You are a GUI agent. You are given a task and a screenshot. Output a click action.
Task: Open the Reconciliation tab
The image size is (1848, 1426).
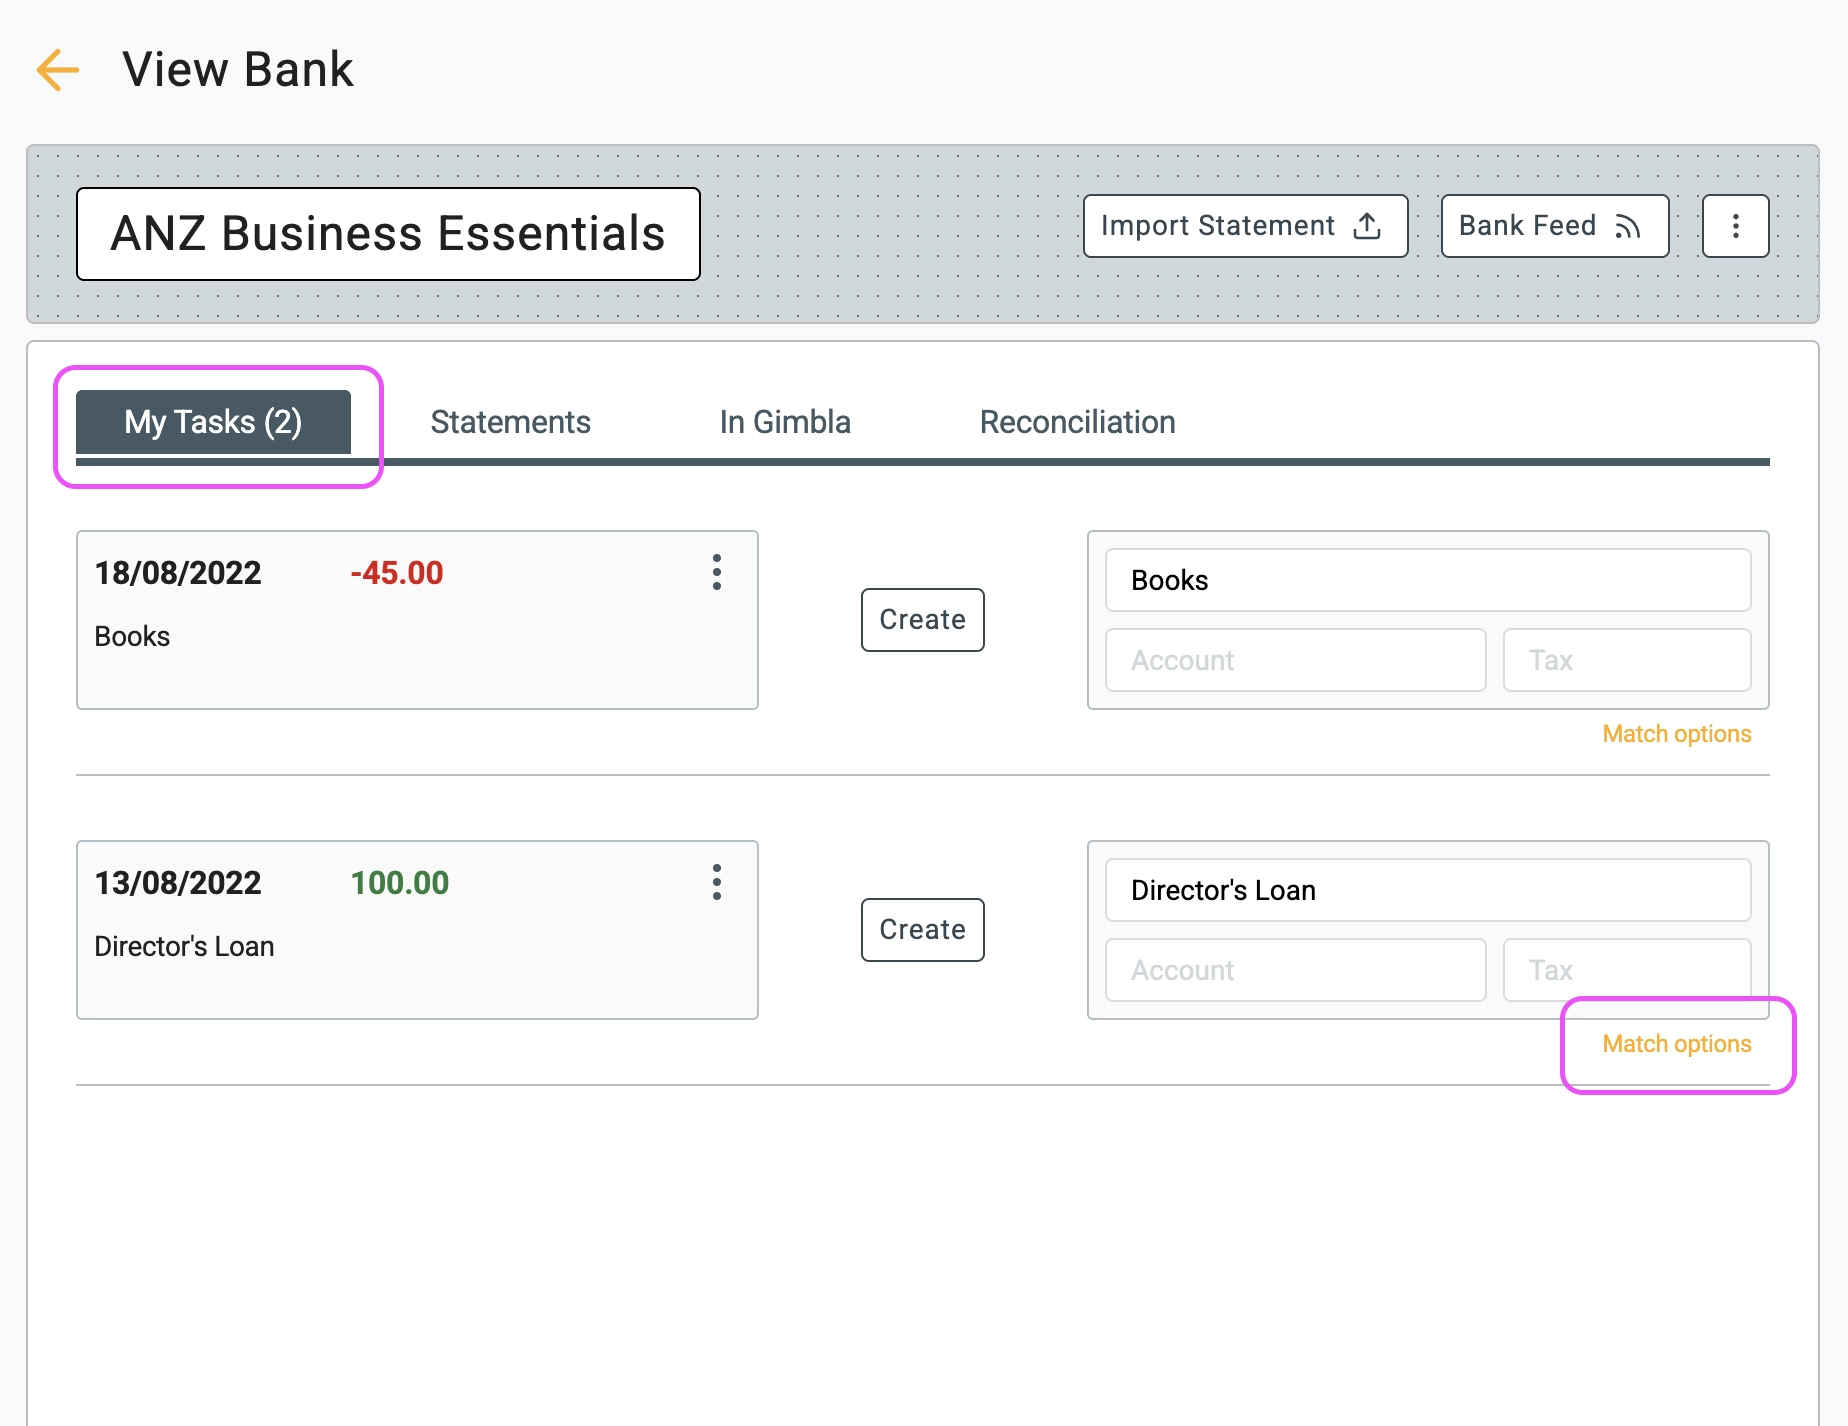click(x=1077, y=422)
